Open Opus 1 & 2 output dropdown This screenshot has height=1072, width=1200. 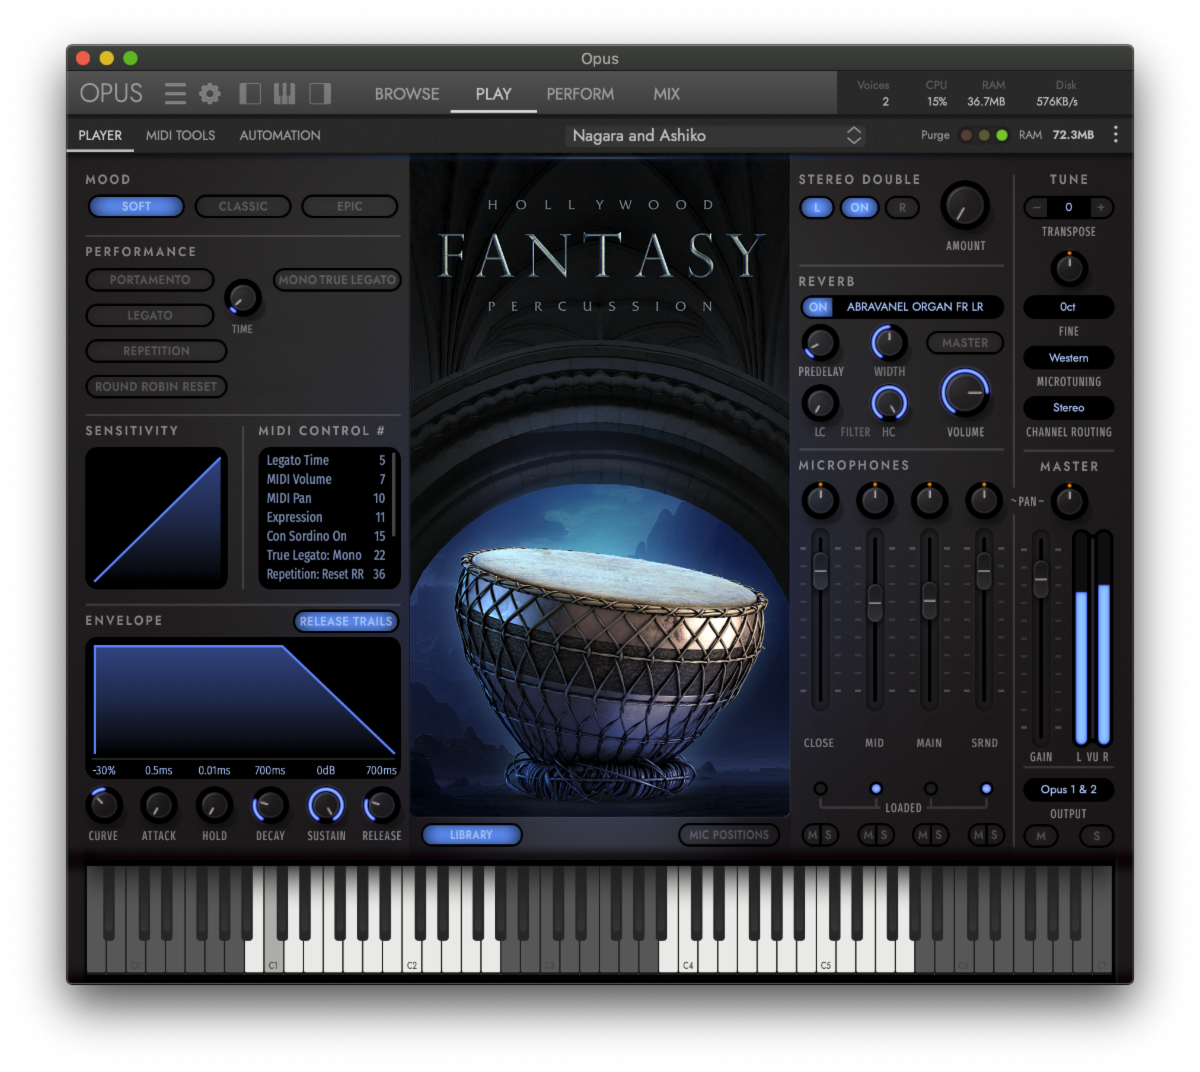click(x=1068, y=789)
